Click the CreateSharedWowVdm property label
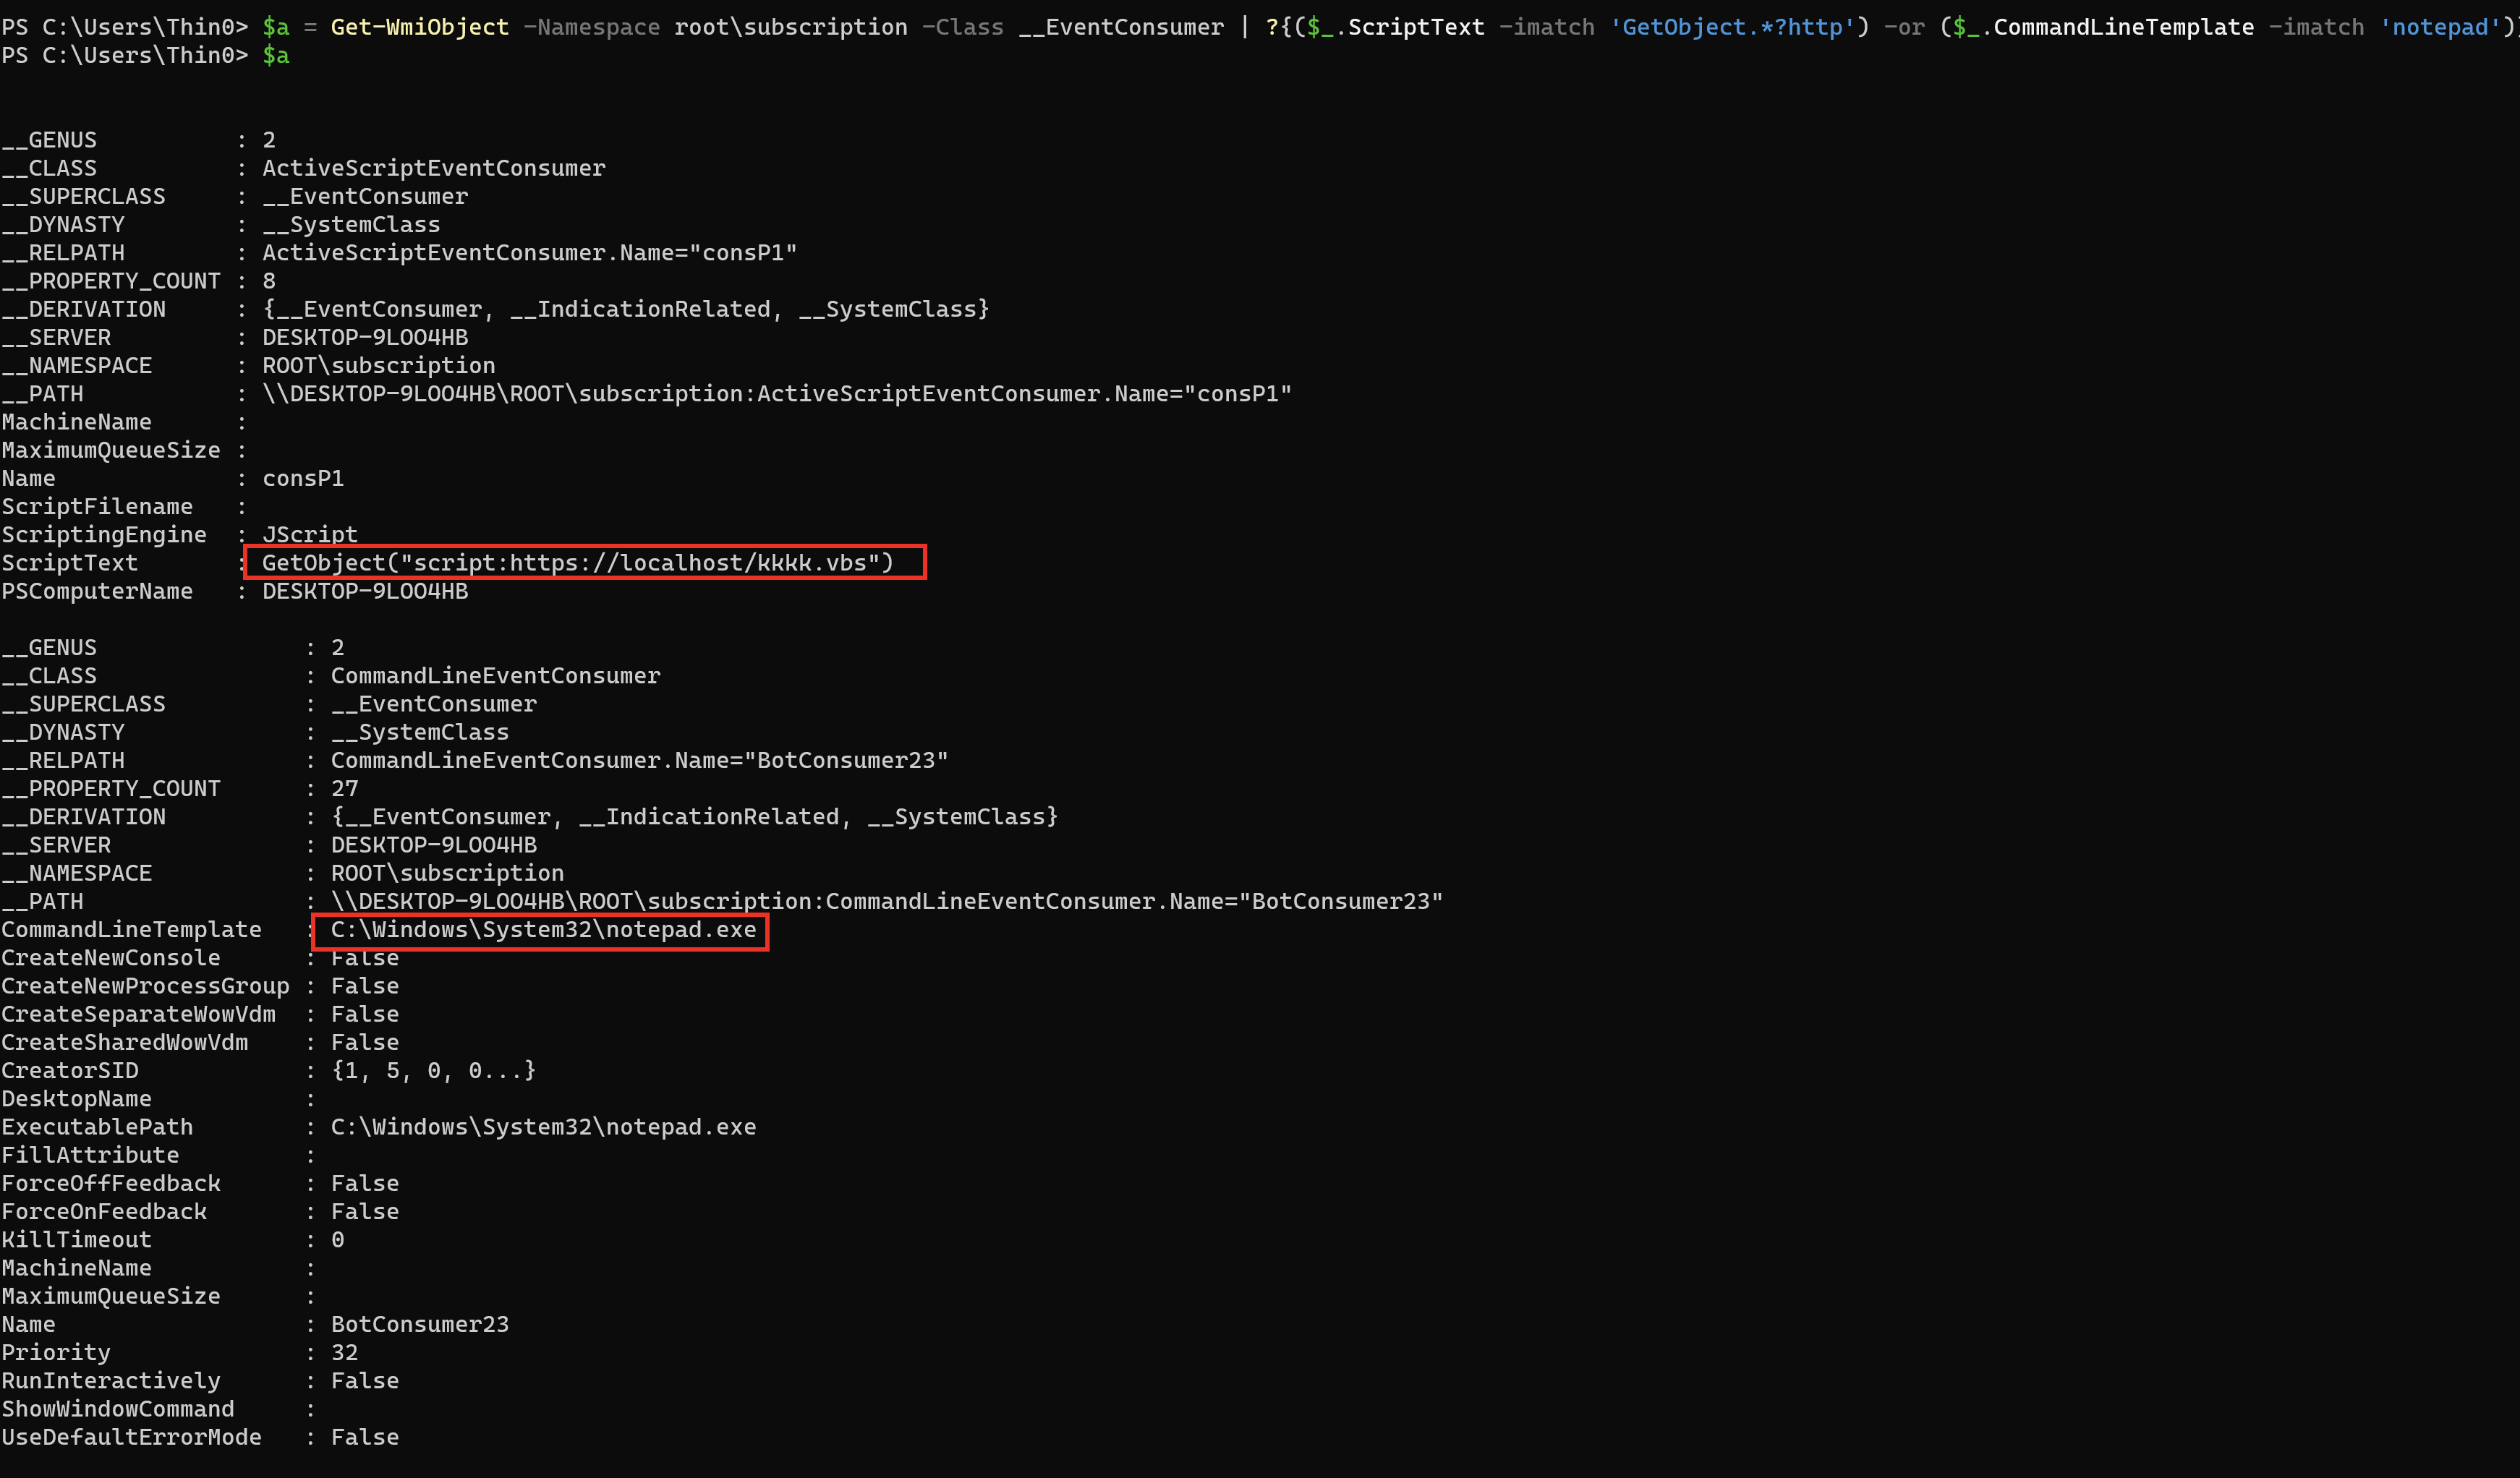This screenshot has height=1478, width=2520. 125,1042
